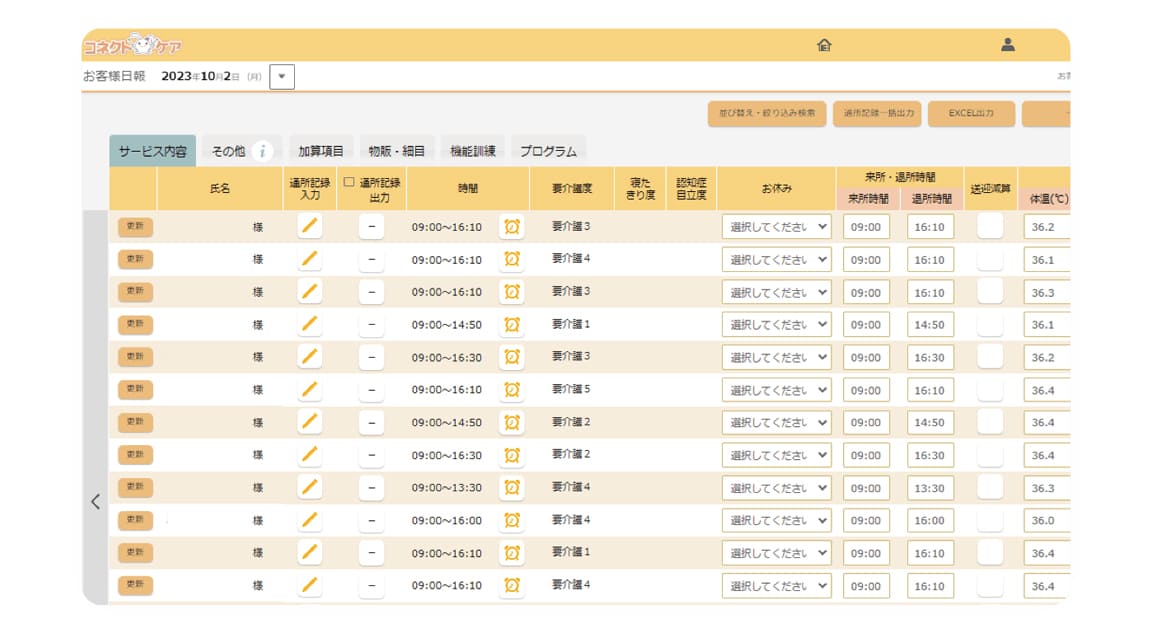
Task: Open the alarm clock icon for the 09:00～14:50 要介護1 row
Action: [512, 325]
